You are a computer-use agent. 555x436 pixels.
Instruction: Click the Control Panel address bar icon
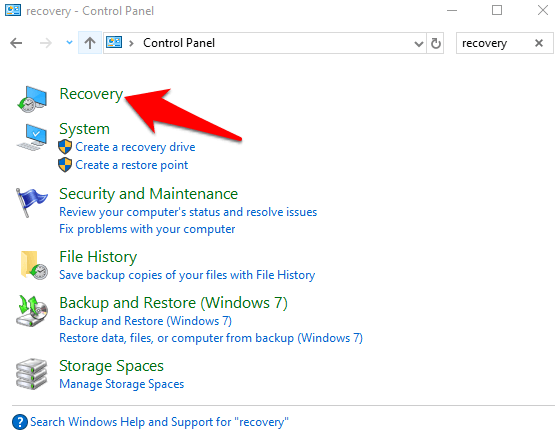click(x=114, y=42)
